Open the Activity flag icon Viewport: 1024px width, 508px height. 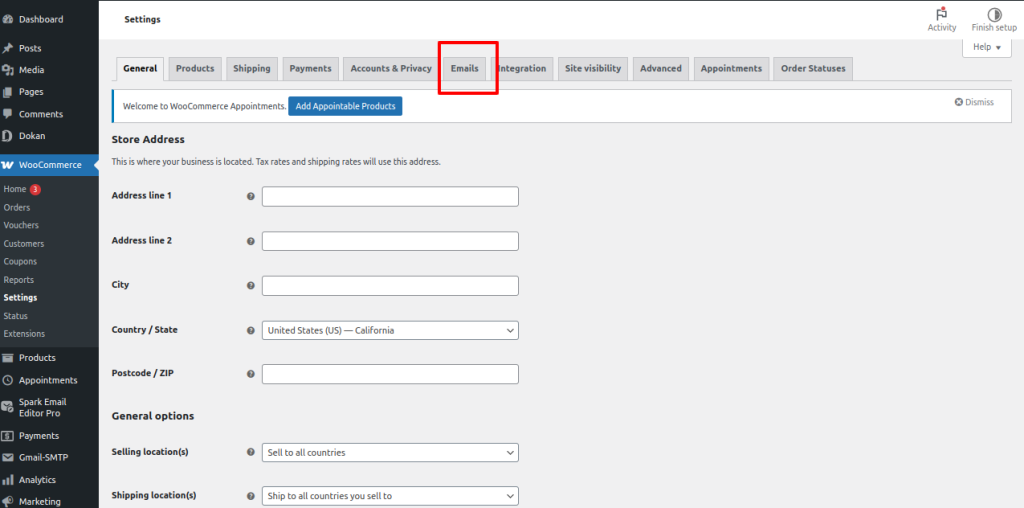coord(941,15)
